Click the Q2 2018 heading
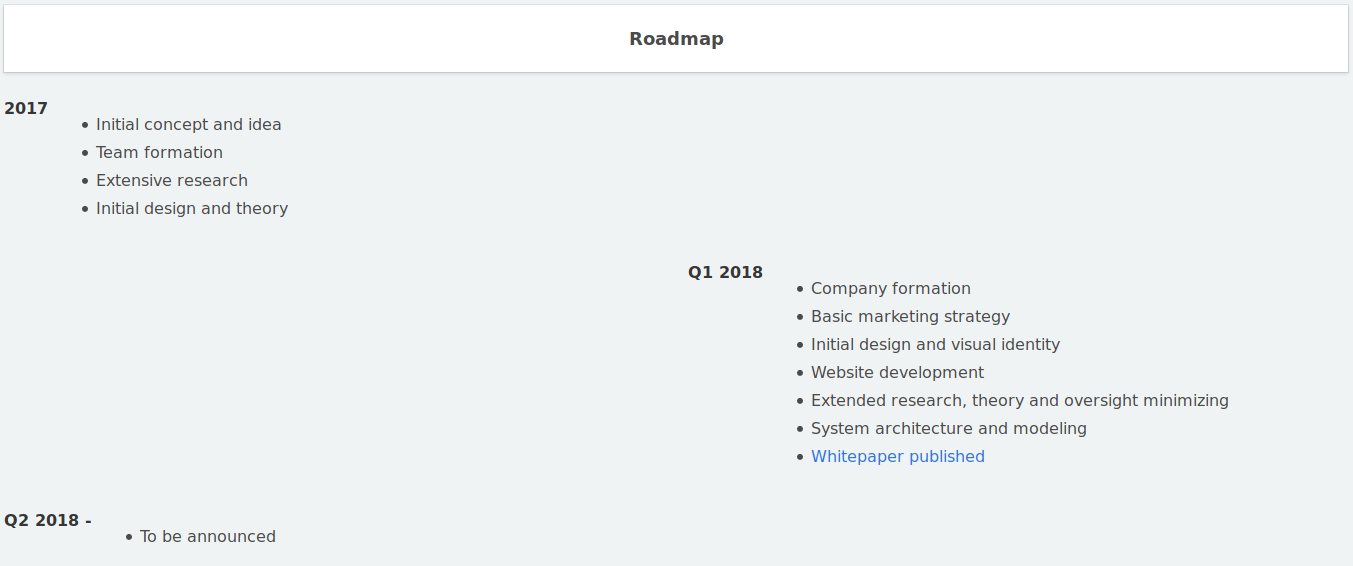Screen dimensions: 1353x566 point(48,520)
